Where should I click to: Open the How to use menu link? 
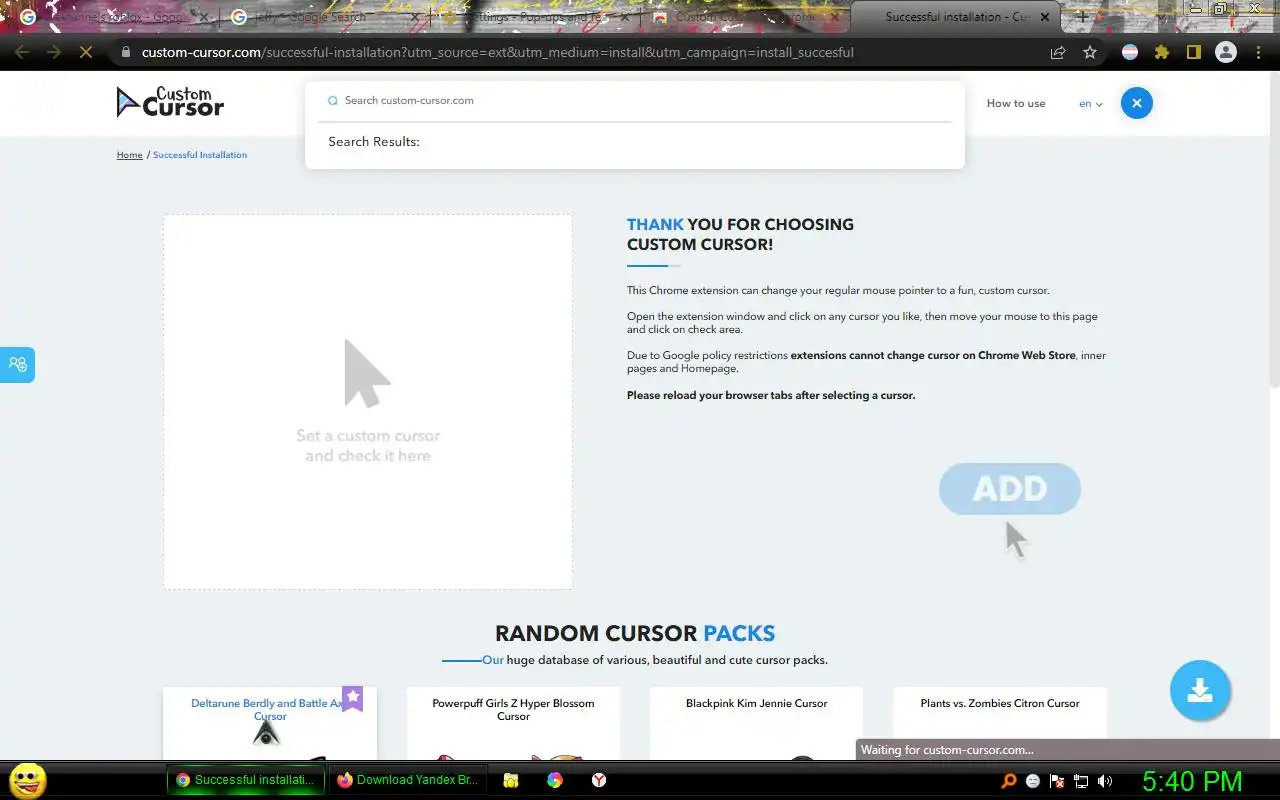tap(1016, 104)
